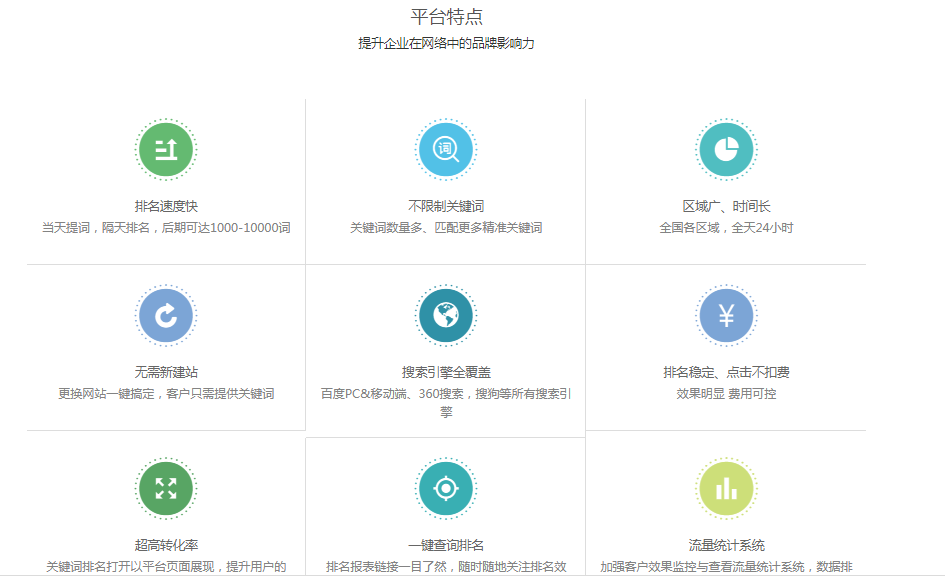Click the teal target crosshair icon
Image resolution: width=945 pixels, height=576 pixels.
coord(446,488)
